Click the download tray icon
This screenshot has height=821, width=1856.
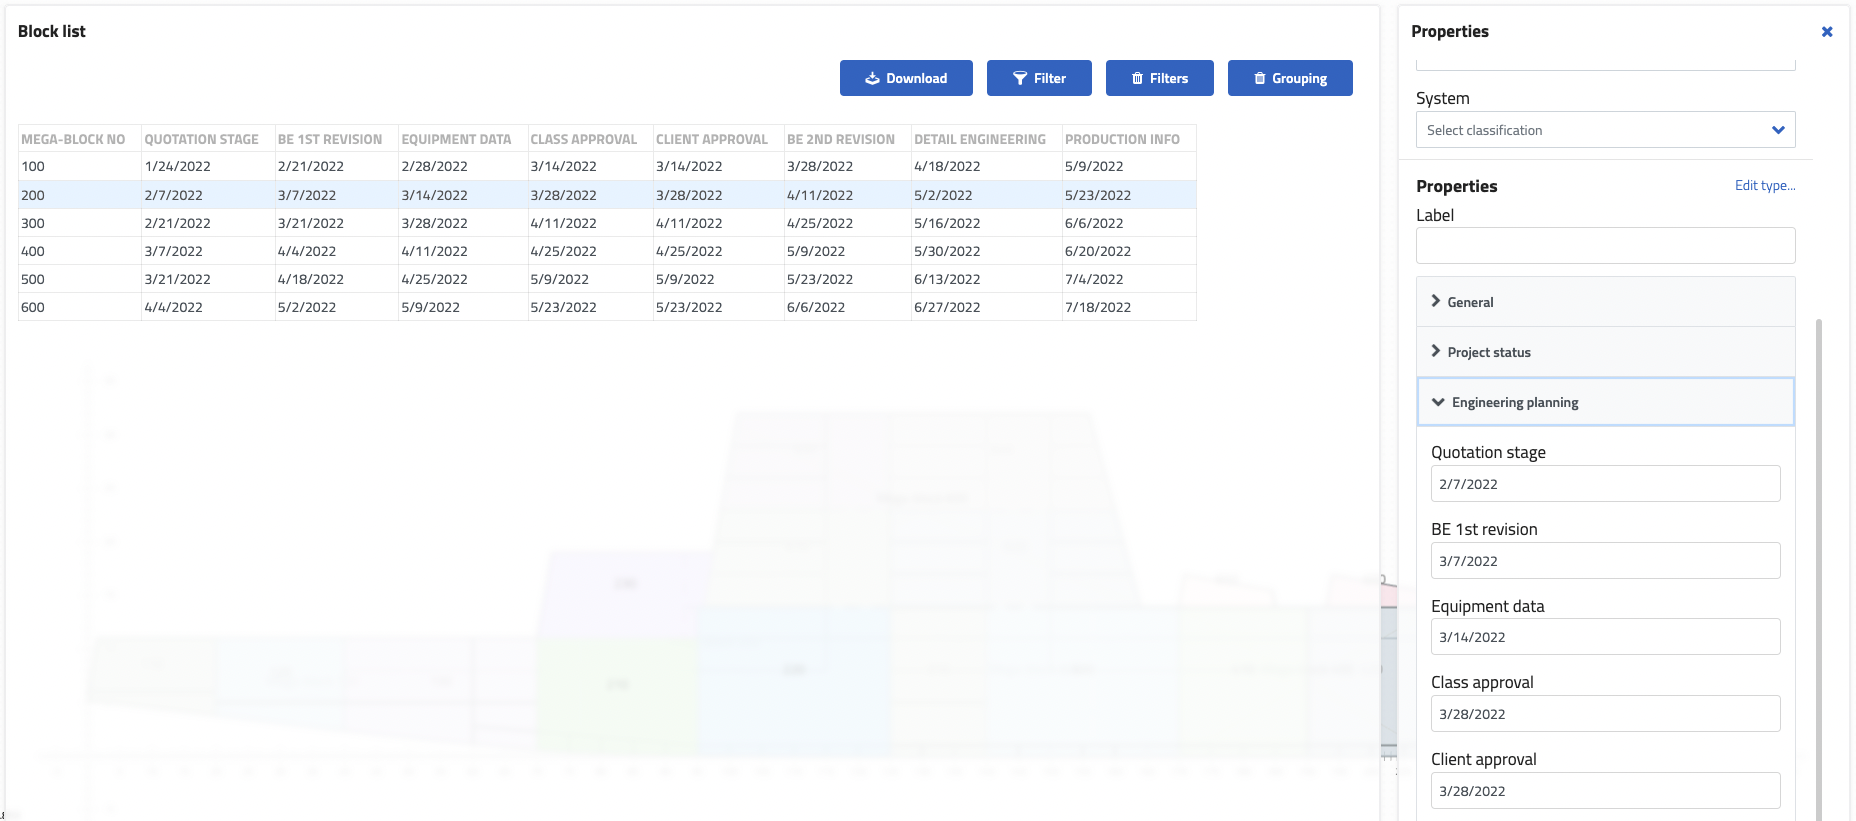[872, 78]
